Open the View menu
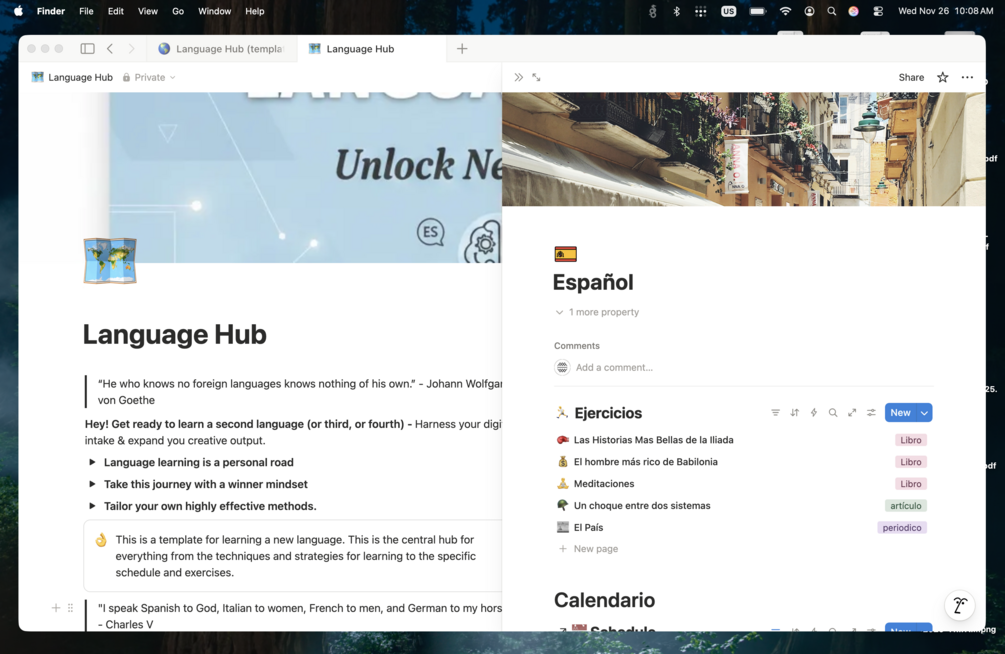The width and height of the screenshot is (1005, 654). (x=147, y=11)
